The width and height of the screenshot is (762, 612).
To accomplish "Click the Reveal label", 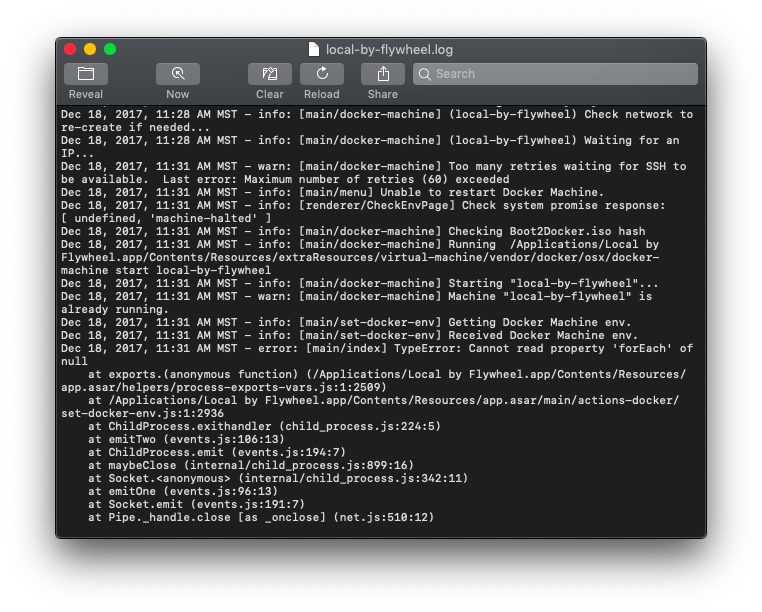I will coord(86,94).
